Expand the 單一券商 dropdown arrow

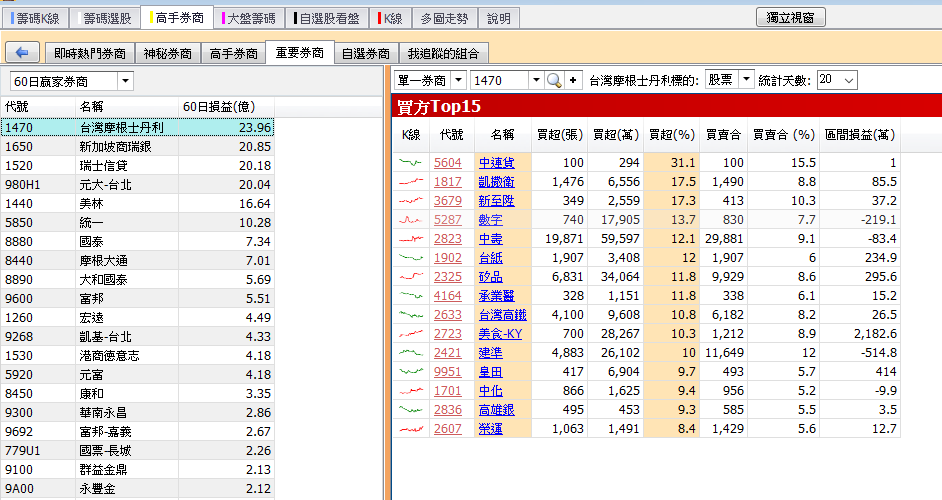click(x=458, y=80)
